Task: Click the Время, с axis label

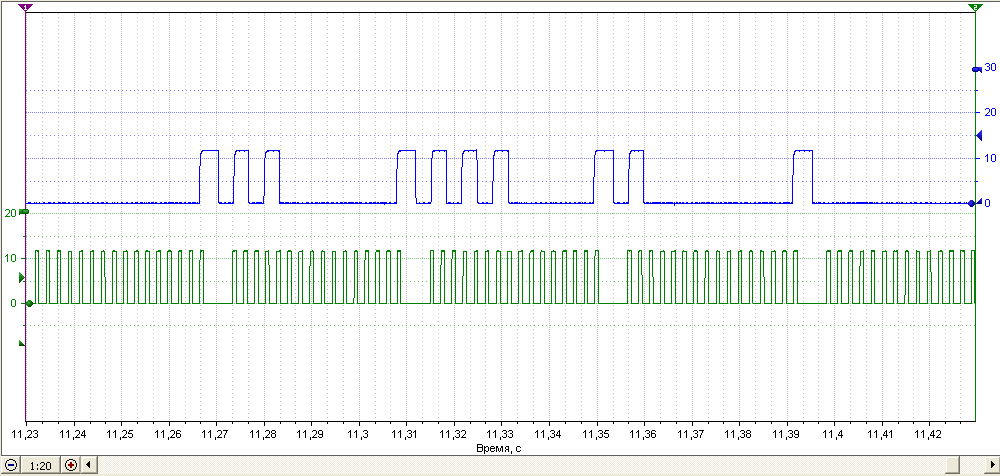Action: 500,448
